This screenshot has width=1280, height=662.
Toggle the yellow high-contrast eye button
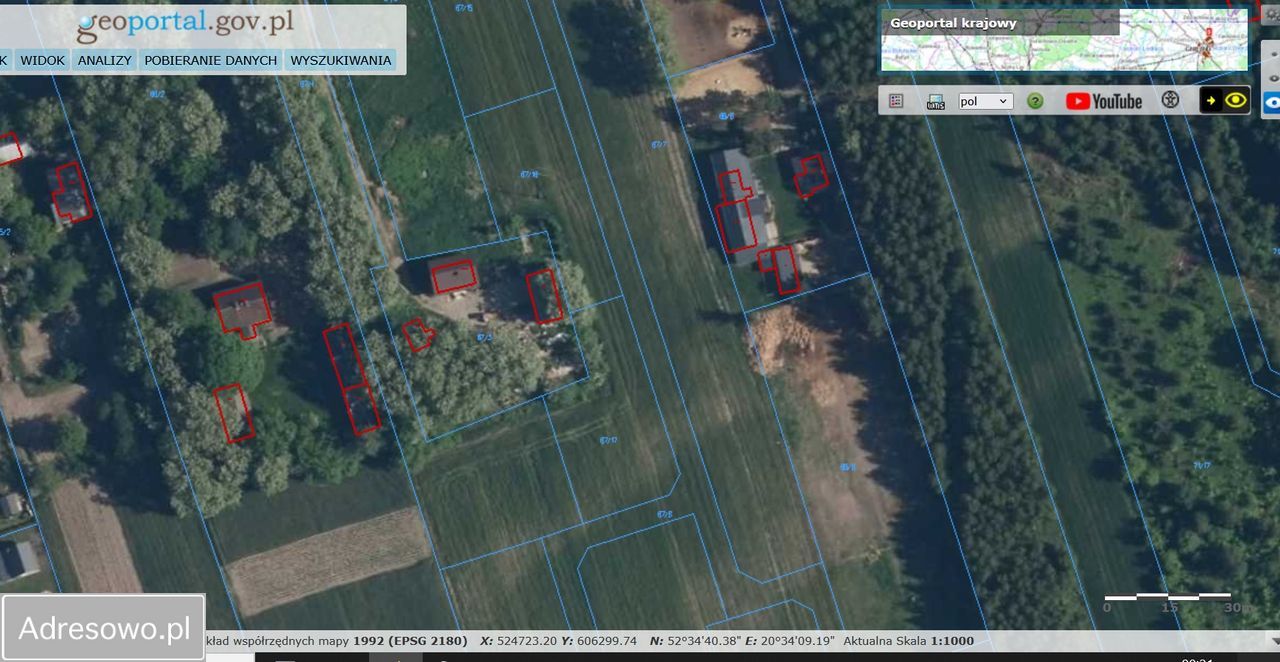[x=1225, y=100]
